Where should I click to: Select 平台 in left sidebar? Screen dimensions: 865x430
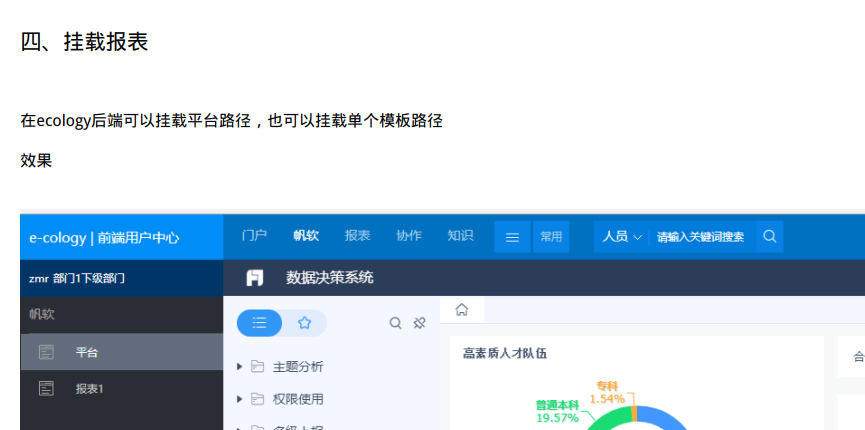pos(122,352)
